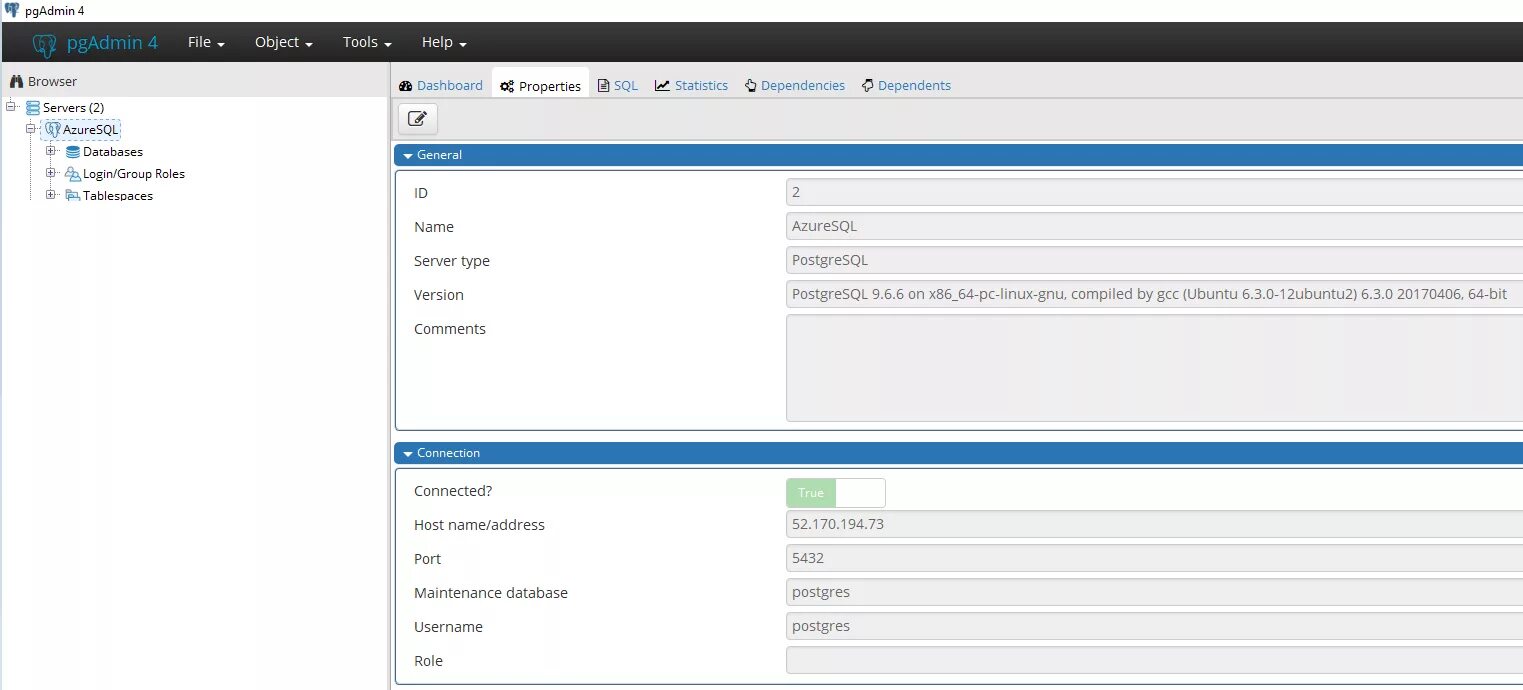Click the Servers stack icon in tree

click(33, 107)
